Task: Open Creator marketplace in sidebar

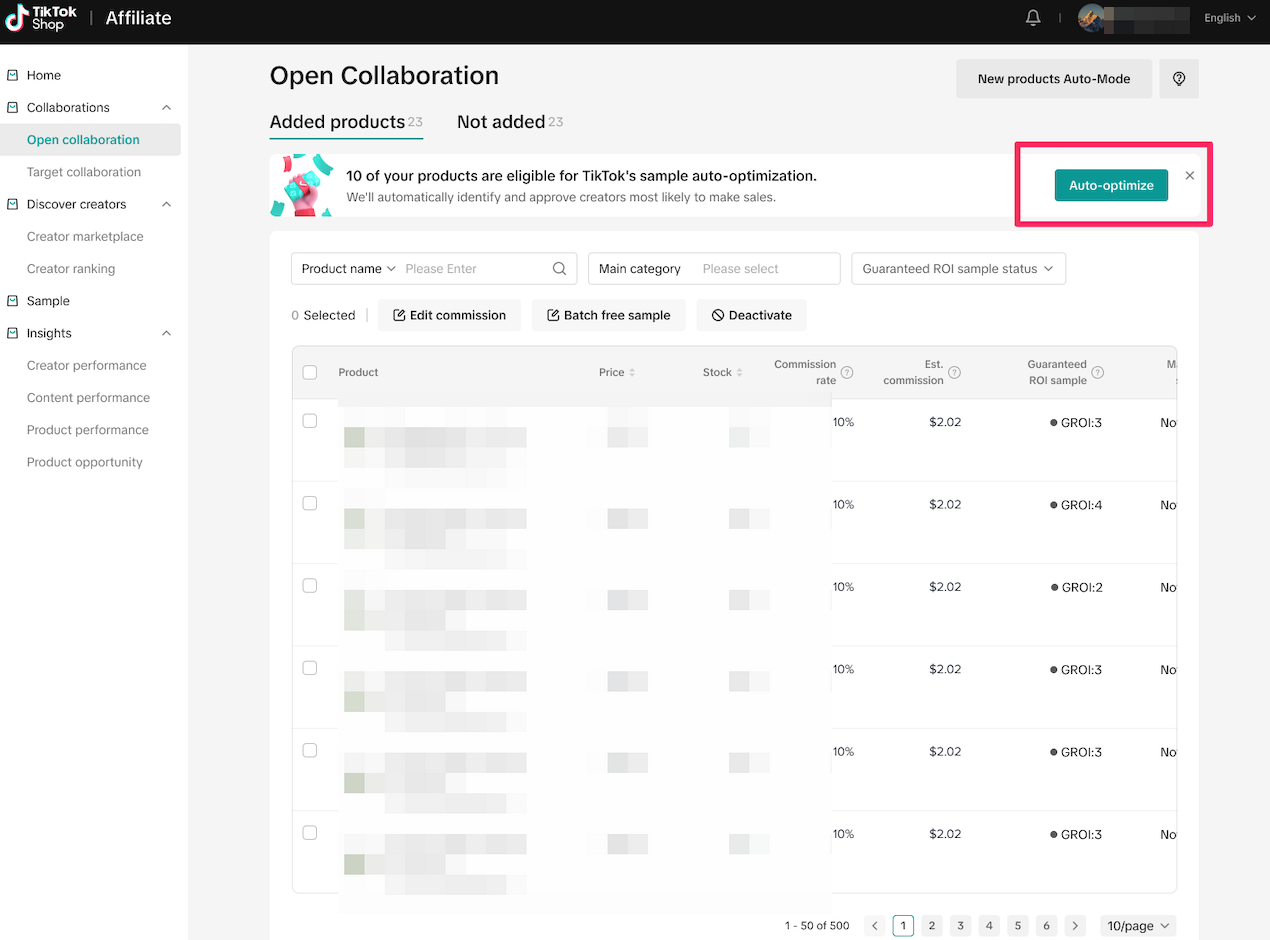Action: 85,237
